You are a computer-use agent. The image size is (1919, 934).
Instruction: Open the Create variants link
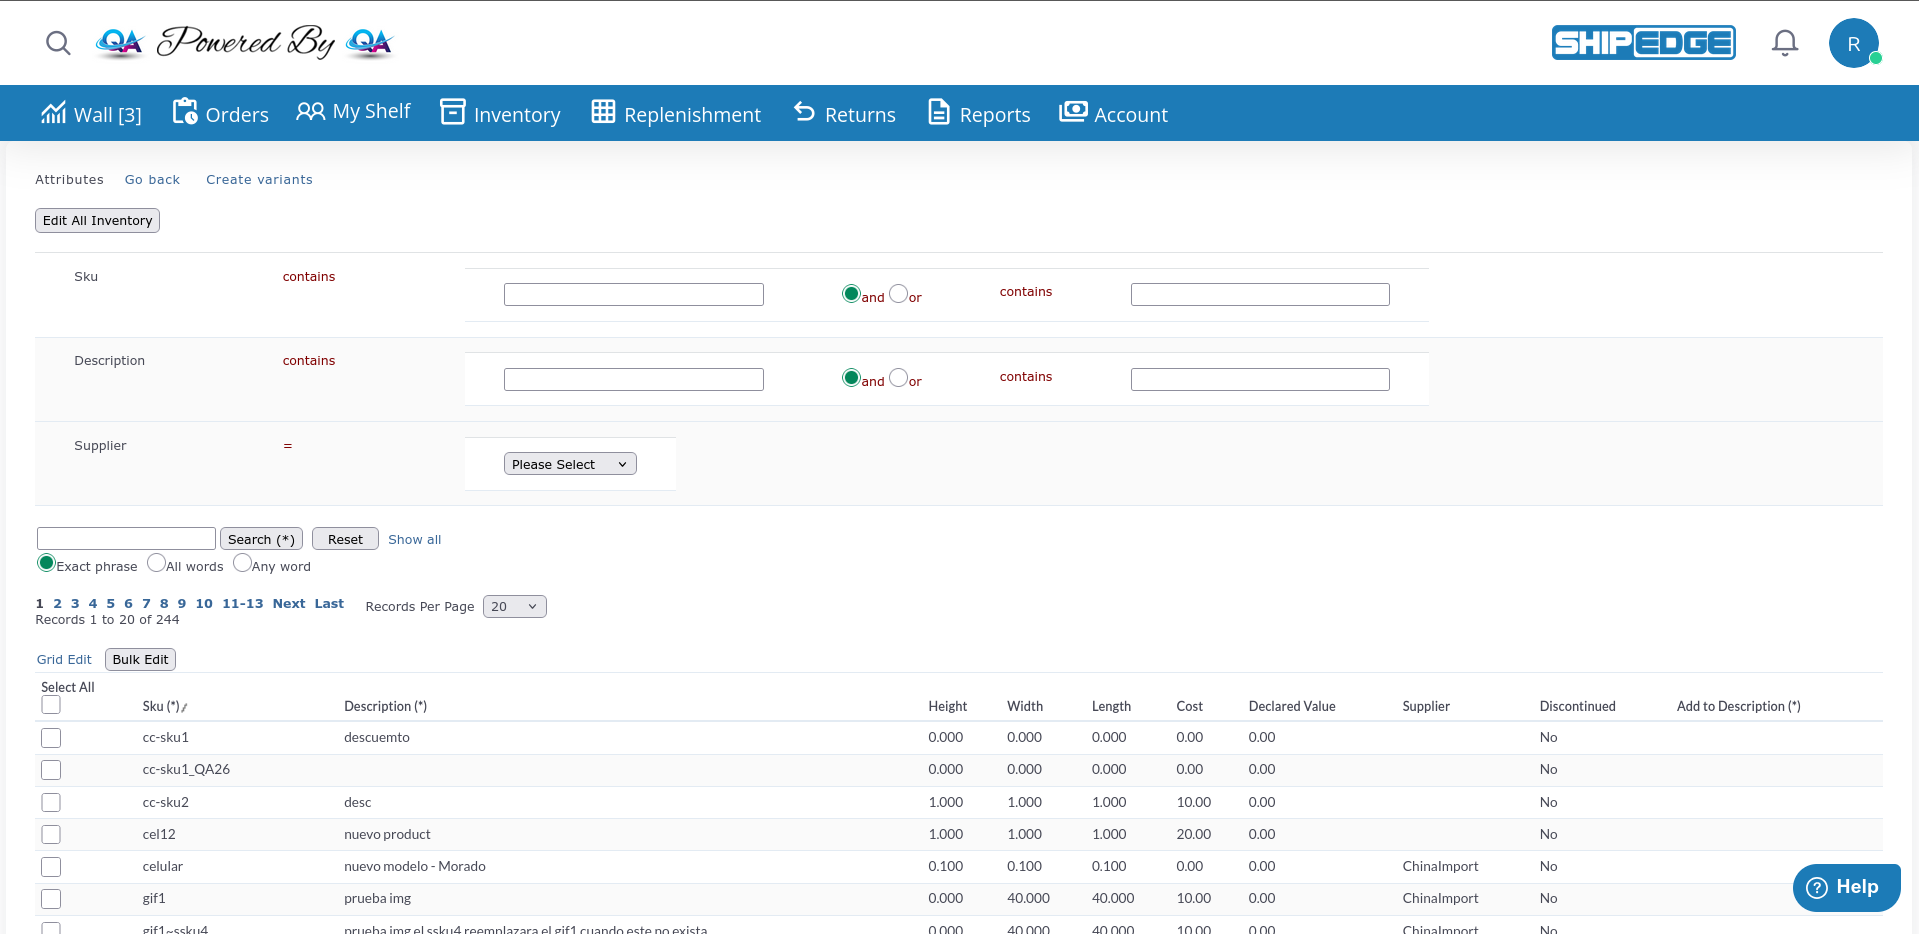pyautogui.click(x=259, y=179)
